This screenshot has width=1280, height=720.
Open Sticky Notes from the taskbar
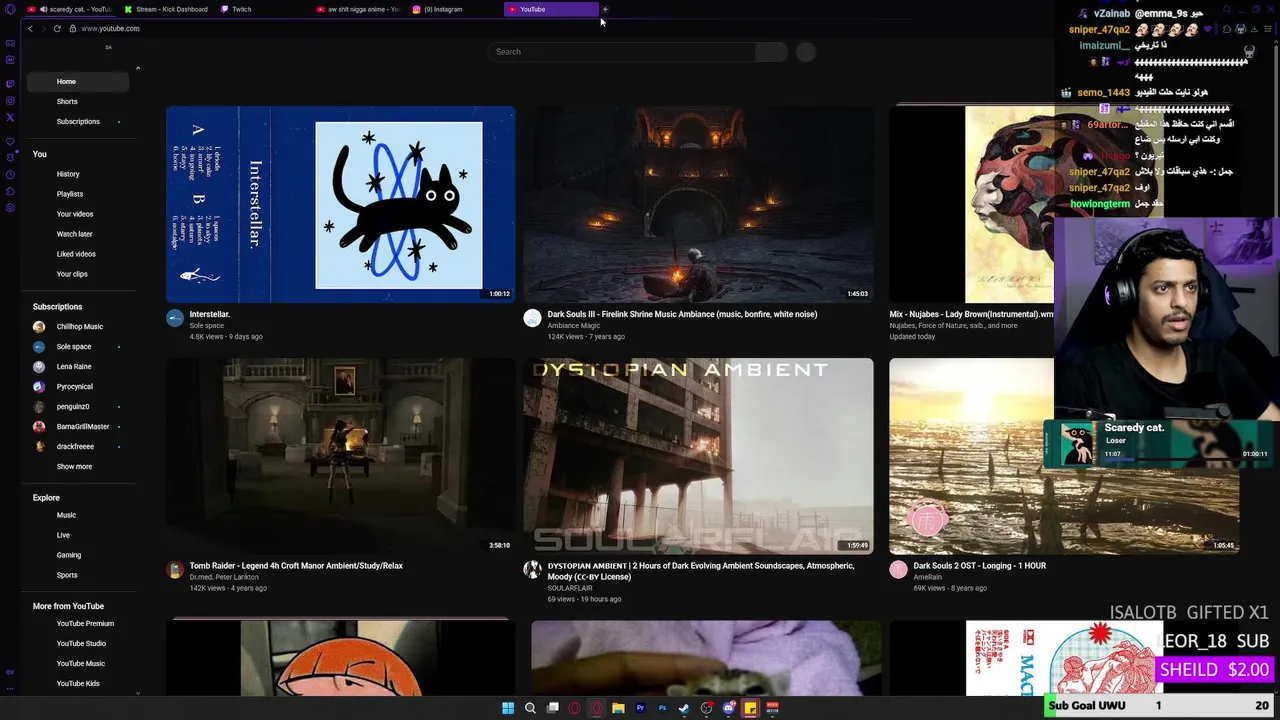tap(750, 708)
